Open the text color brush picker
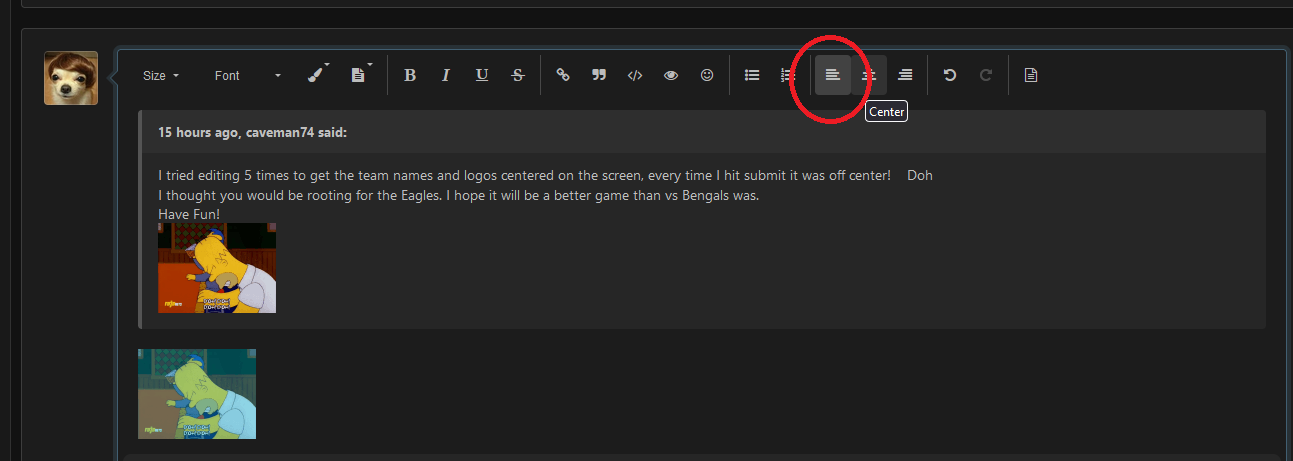This screenshot has height=461, width=1293. point(318,75)
